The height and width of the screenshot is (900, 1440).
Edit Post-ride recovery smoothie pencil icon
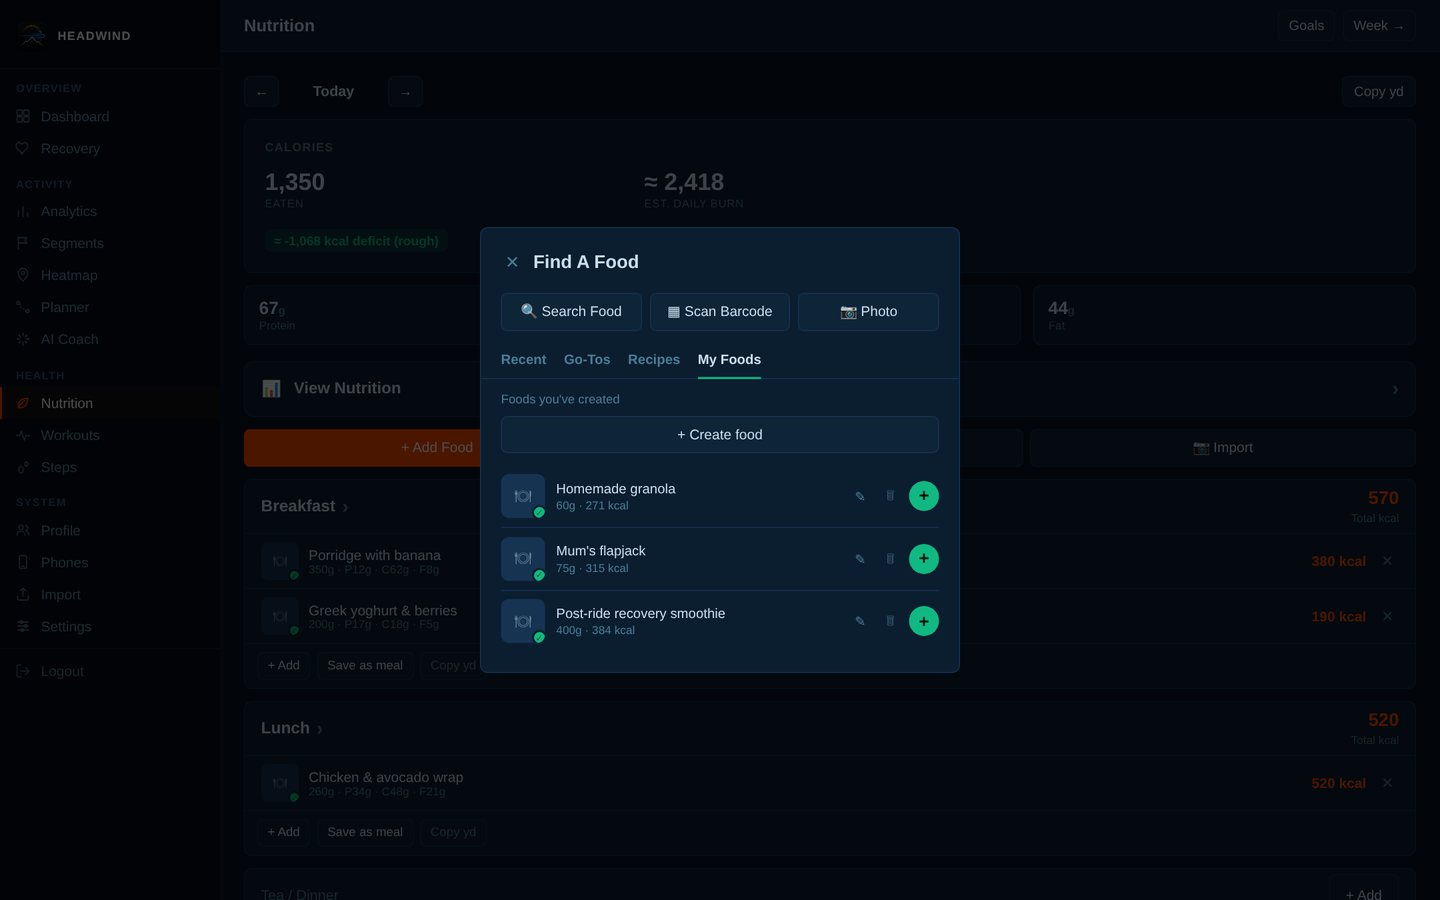[860, 621]
